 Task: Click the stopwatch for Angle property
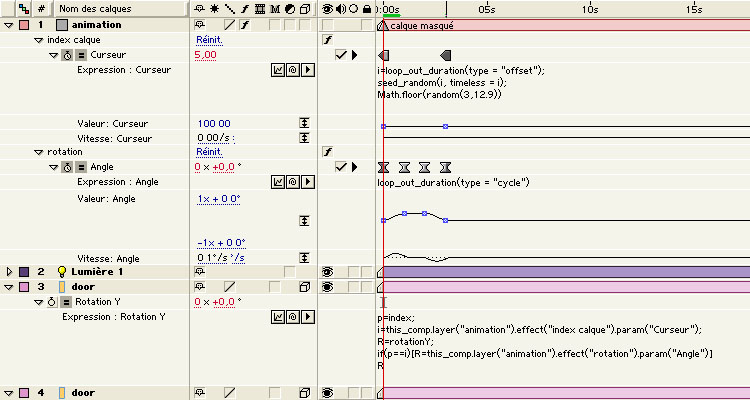pos(68,167)
